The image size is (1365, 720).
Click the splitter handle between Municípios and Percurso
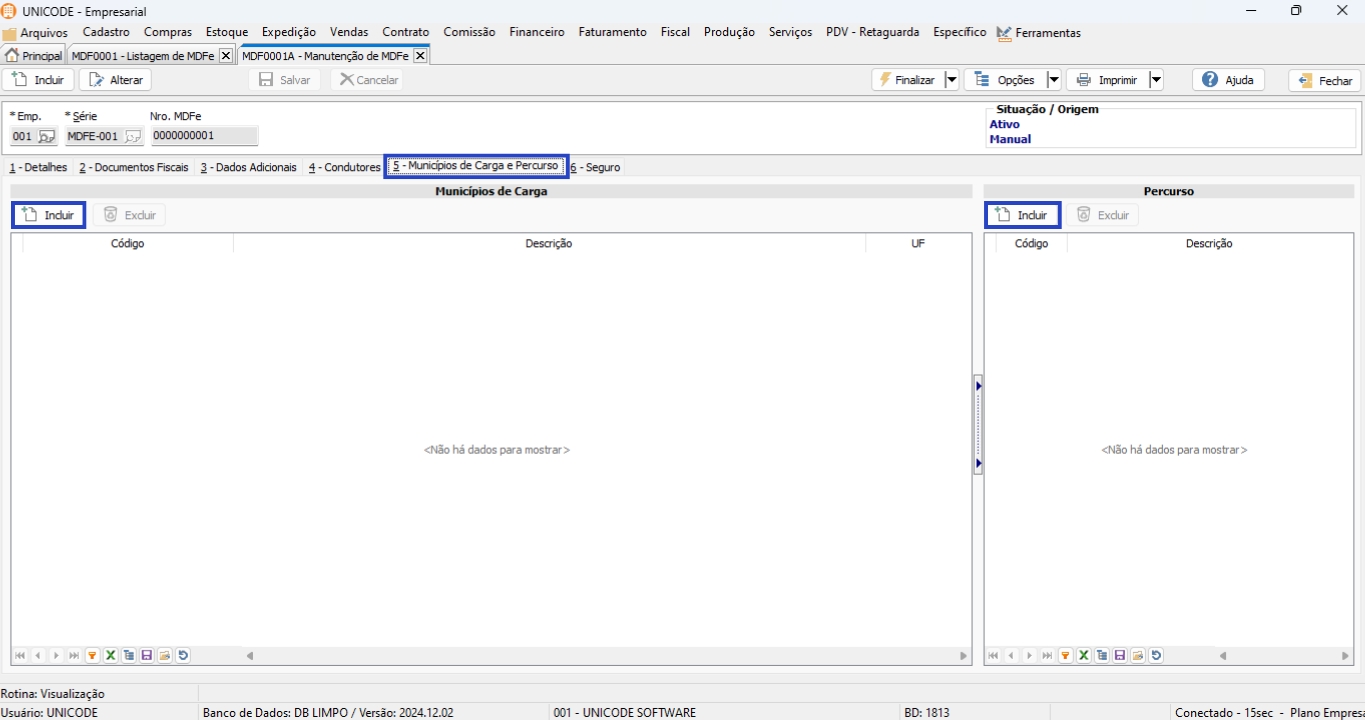click(x=978, y=425)
